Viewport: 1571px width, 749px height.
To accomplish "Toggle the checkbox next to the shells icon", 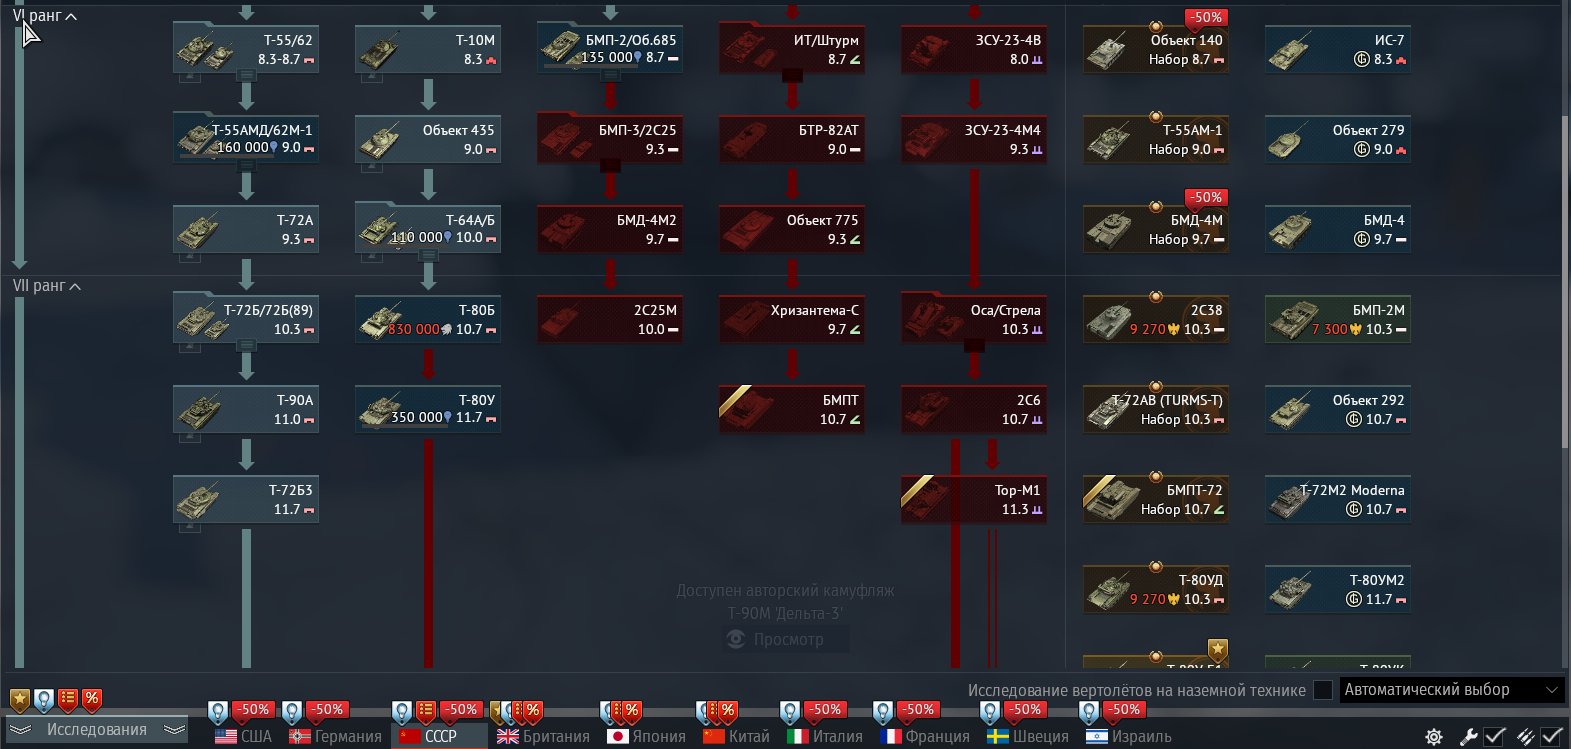I will [x=1551, y=737].
